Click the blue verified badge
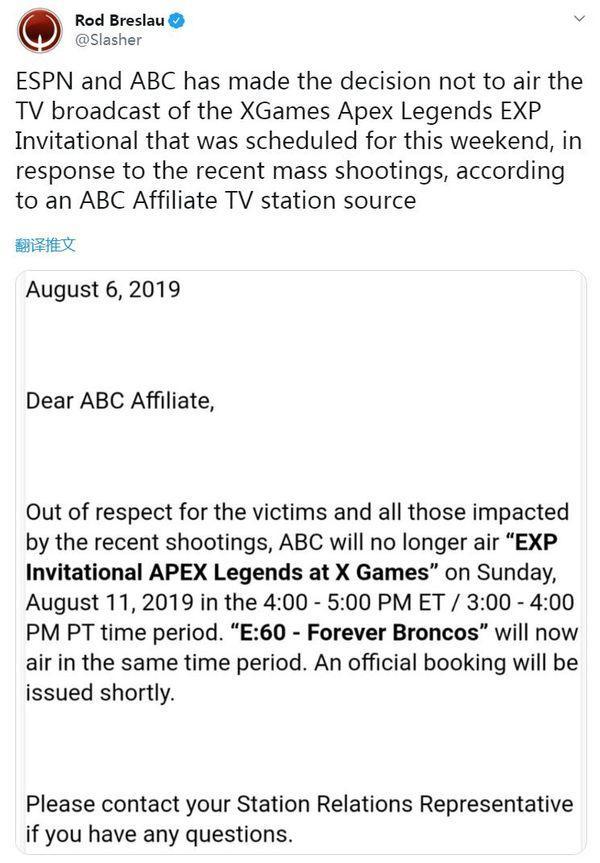 (x=176, y=21)
